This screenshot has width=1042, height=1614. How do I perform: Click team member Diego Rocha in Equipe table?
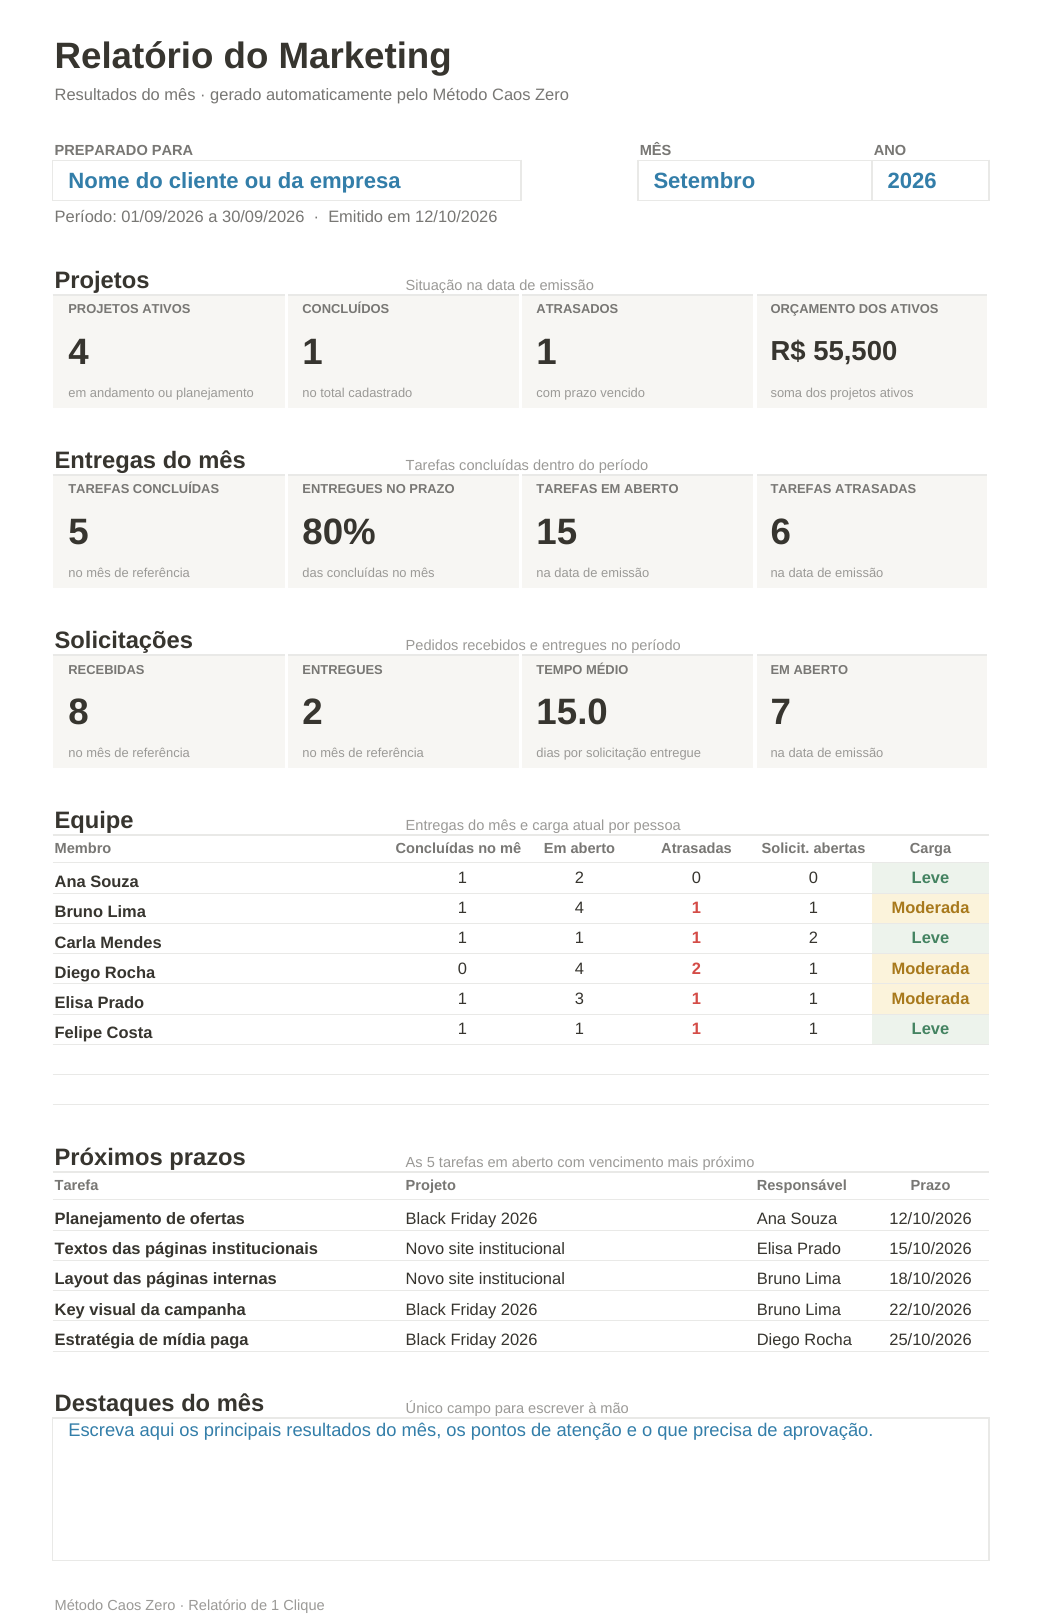click(x=105, y=972)
